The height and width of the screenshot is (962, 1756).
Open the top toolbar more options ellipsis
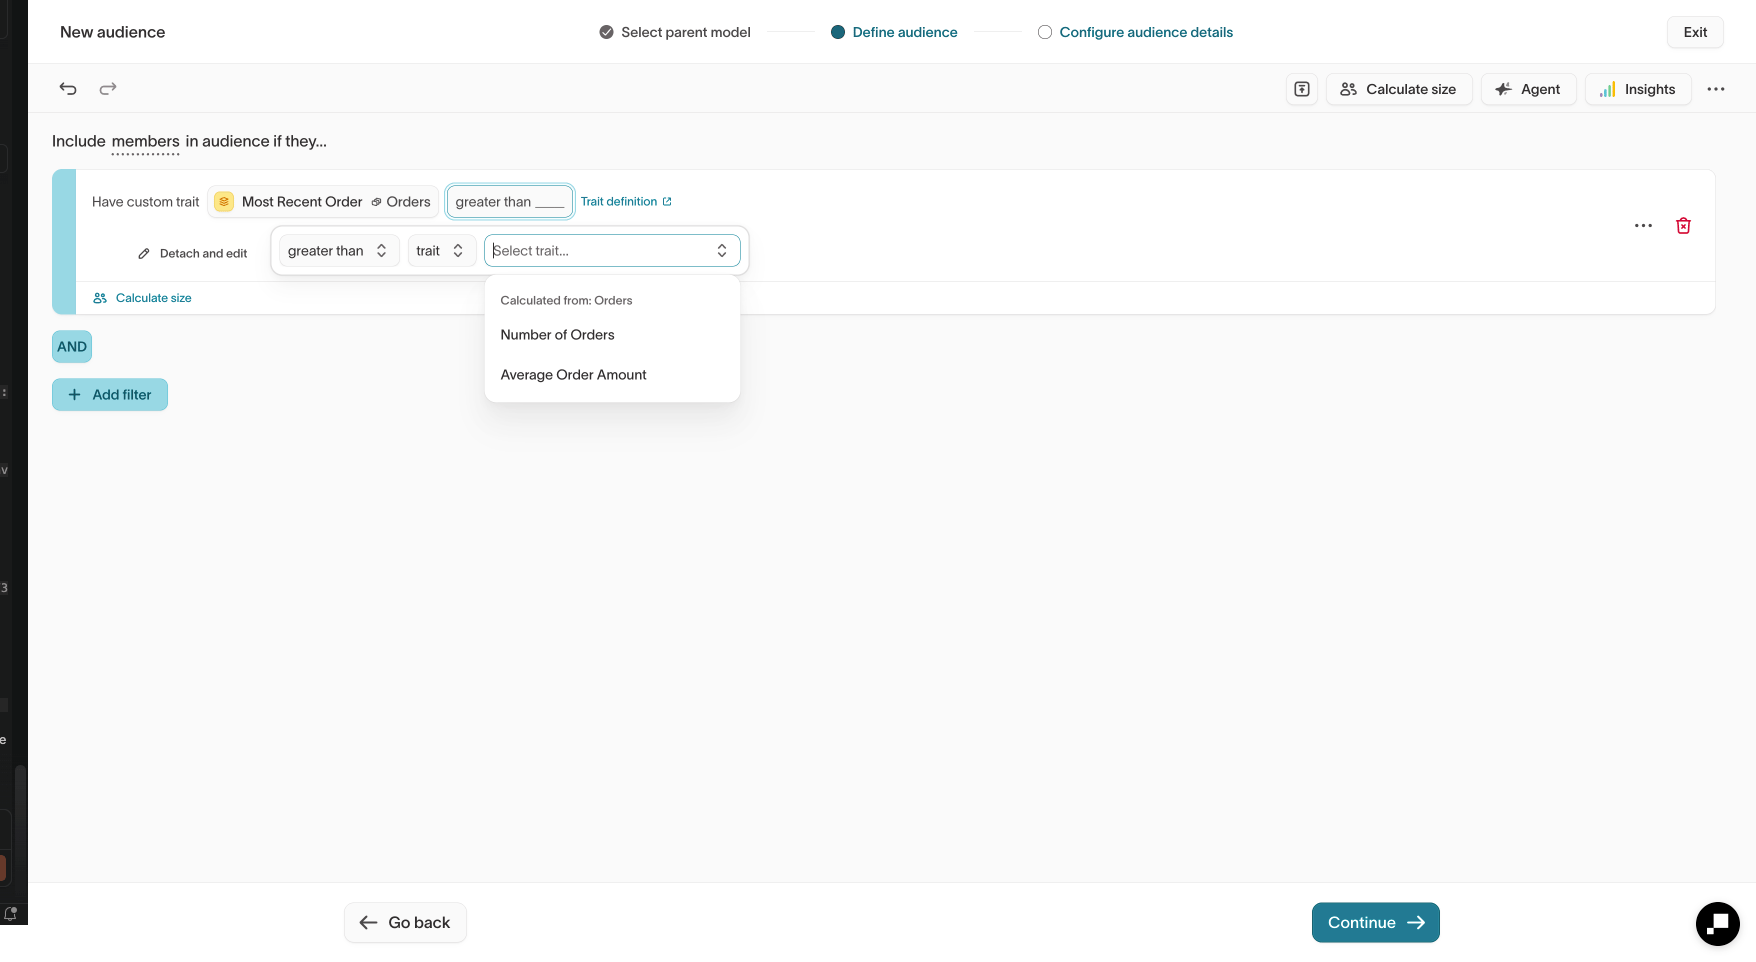click(x=1716, y=89)
